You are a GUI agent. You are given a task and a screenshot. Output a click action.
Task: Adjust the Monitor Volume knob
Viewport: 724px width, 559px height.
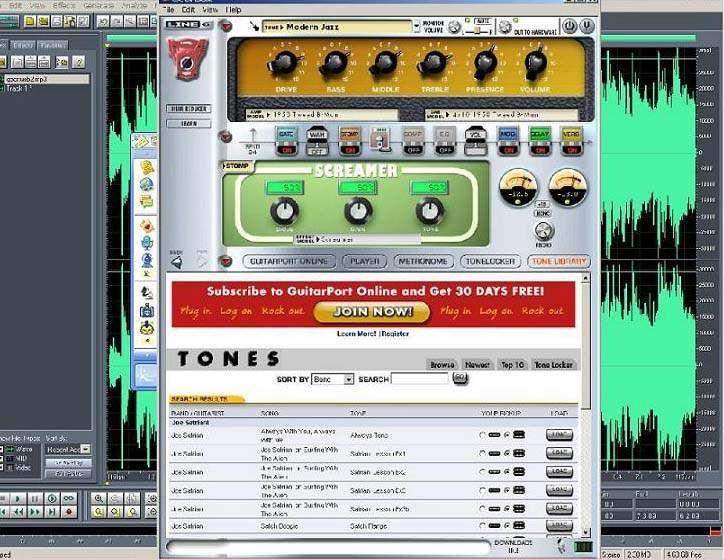[x=454, y=27]
